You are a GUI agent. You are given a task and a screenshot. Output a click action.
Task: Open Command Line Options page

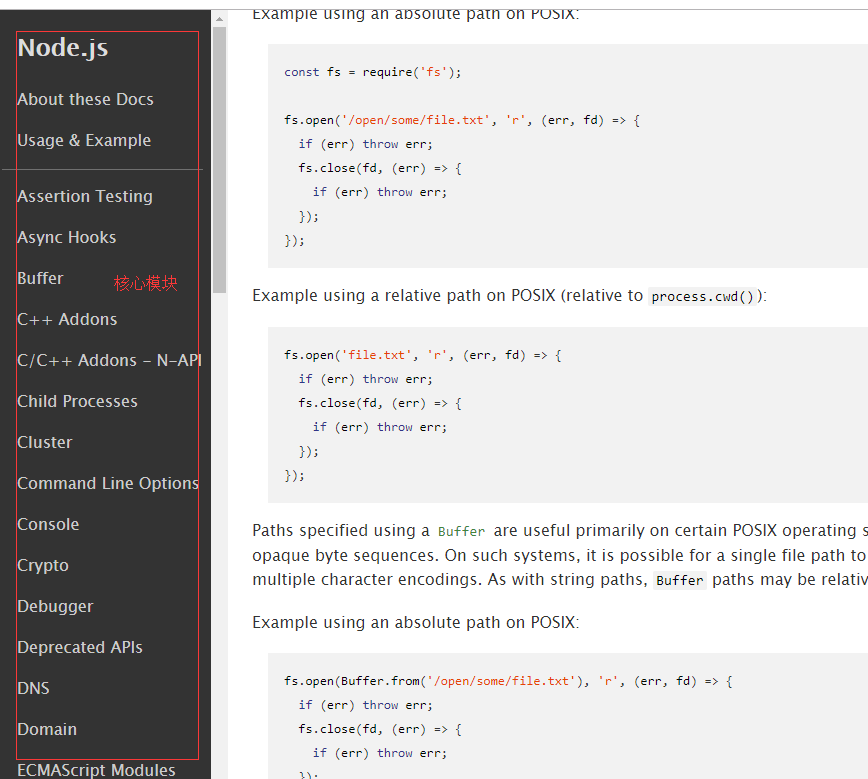tap(108, 483)
